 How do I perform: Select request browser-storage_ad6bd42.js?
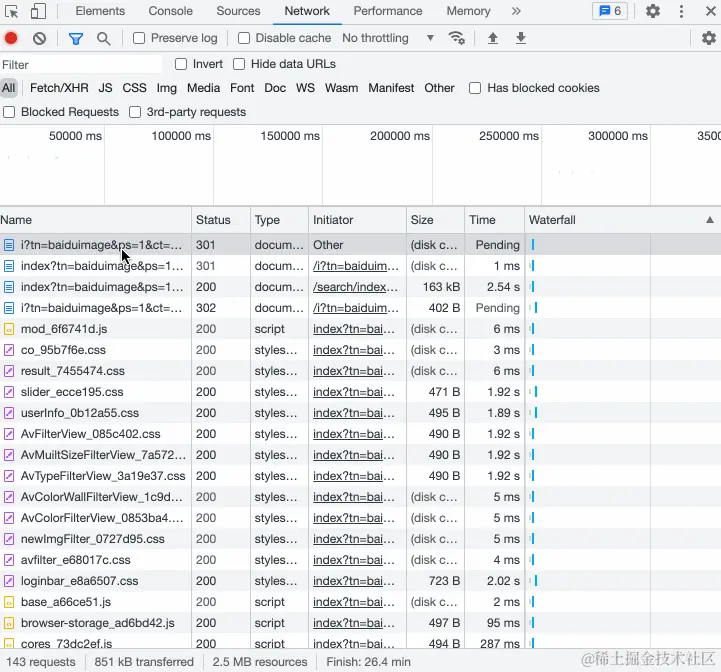point(97,623)
